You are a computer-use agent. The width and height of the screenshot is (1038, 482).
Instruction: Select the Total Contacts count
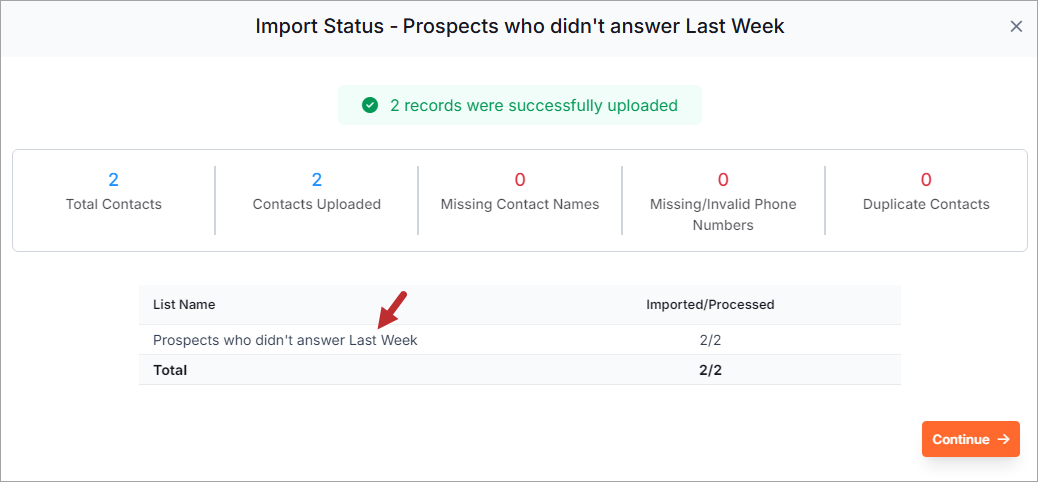(x=113, y=179)
